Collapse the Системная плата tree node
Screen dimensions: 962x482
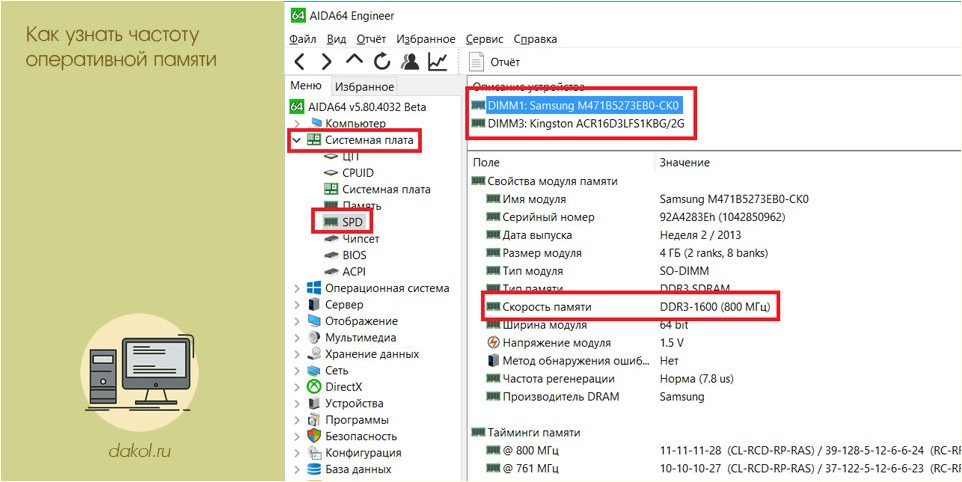[297, 140]
